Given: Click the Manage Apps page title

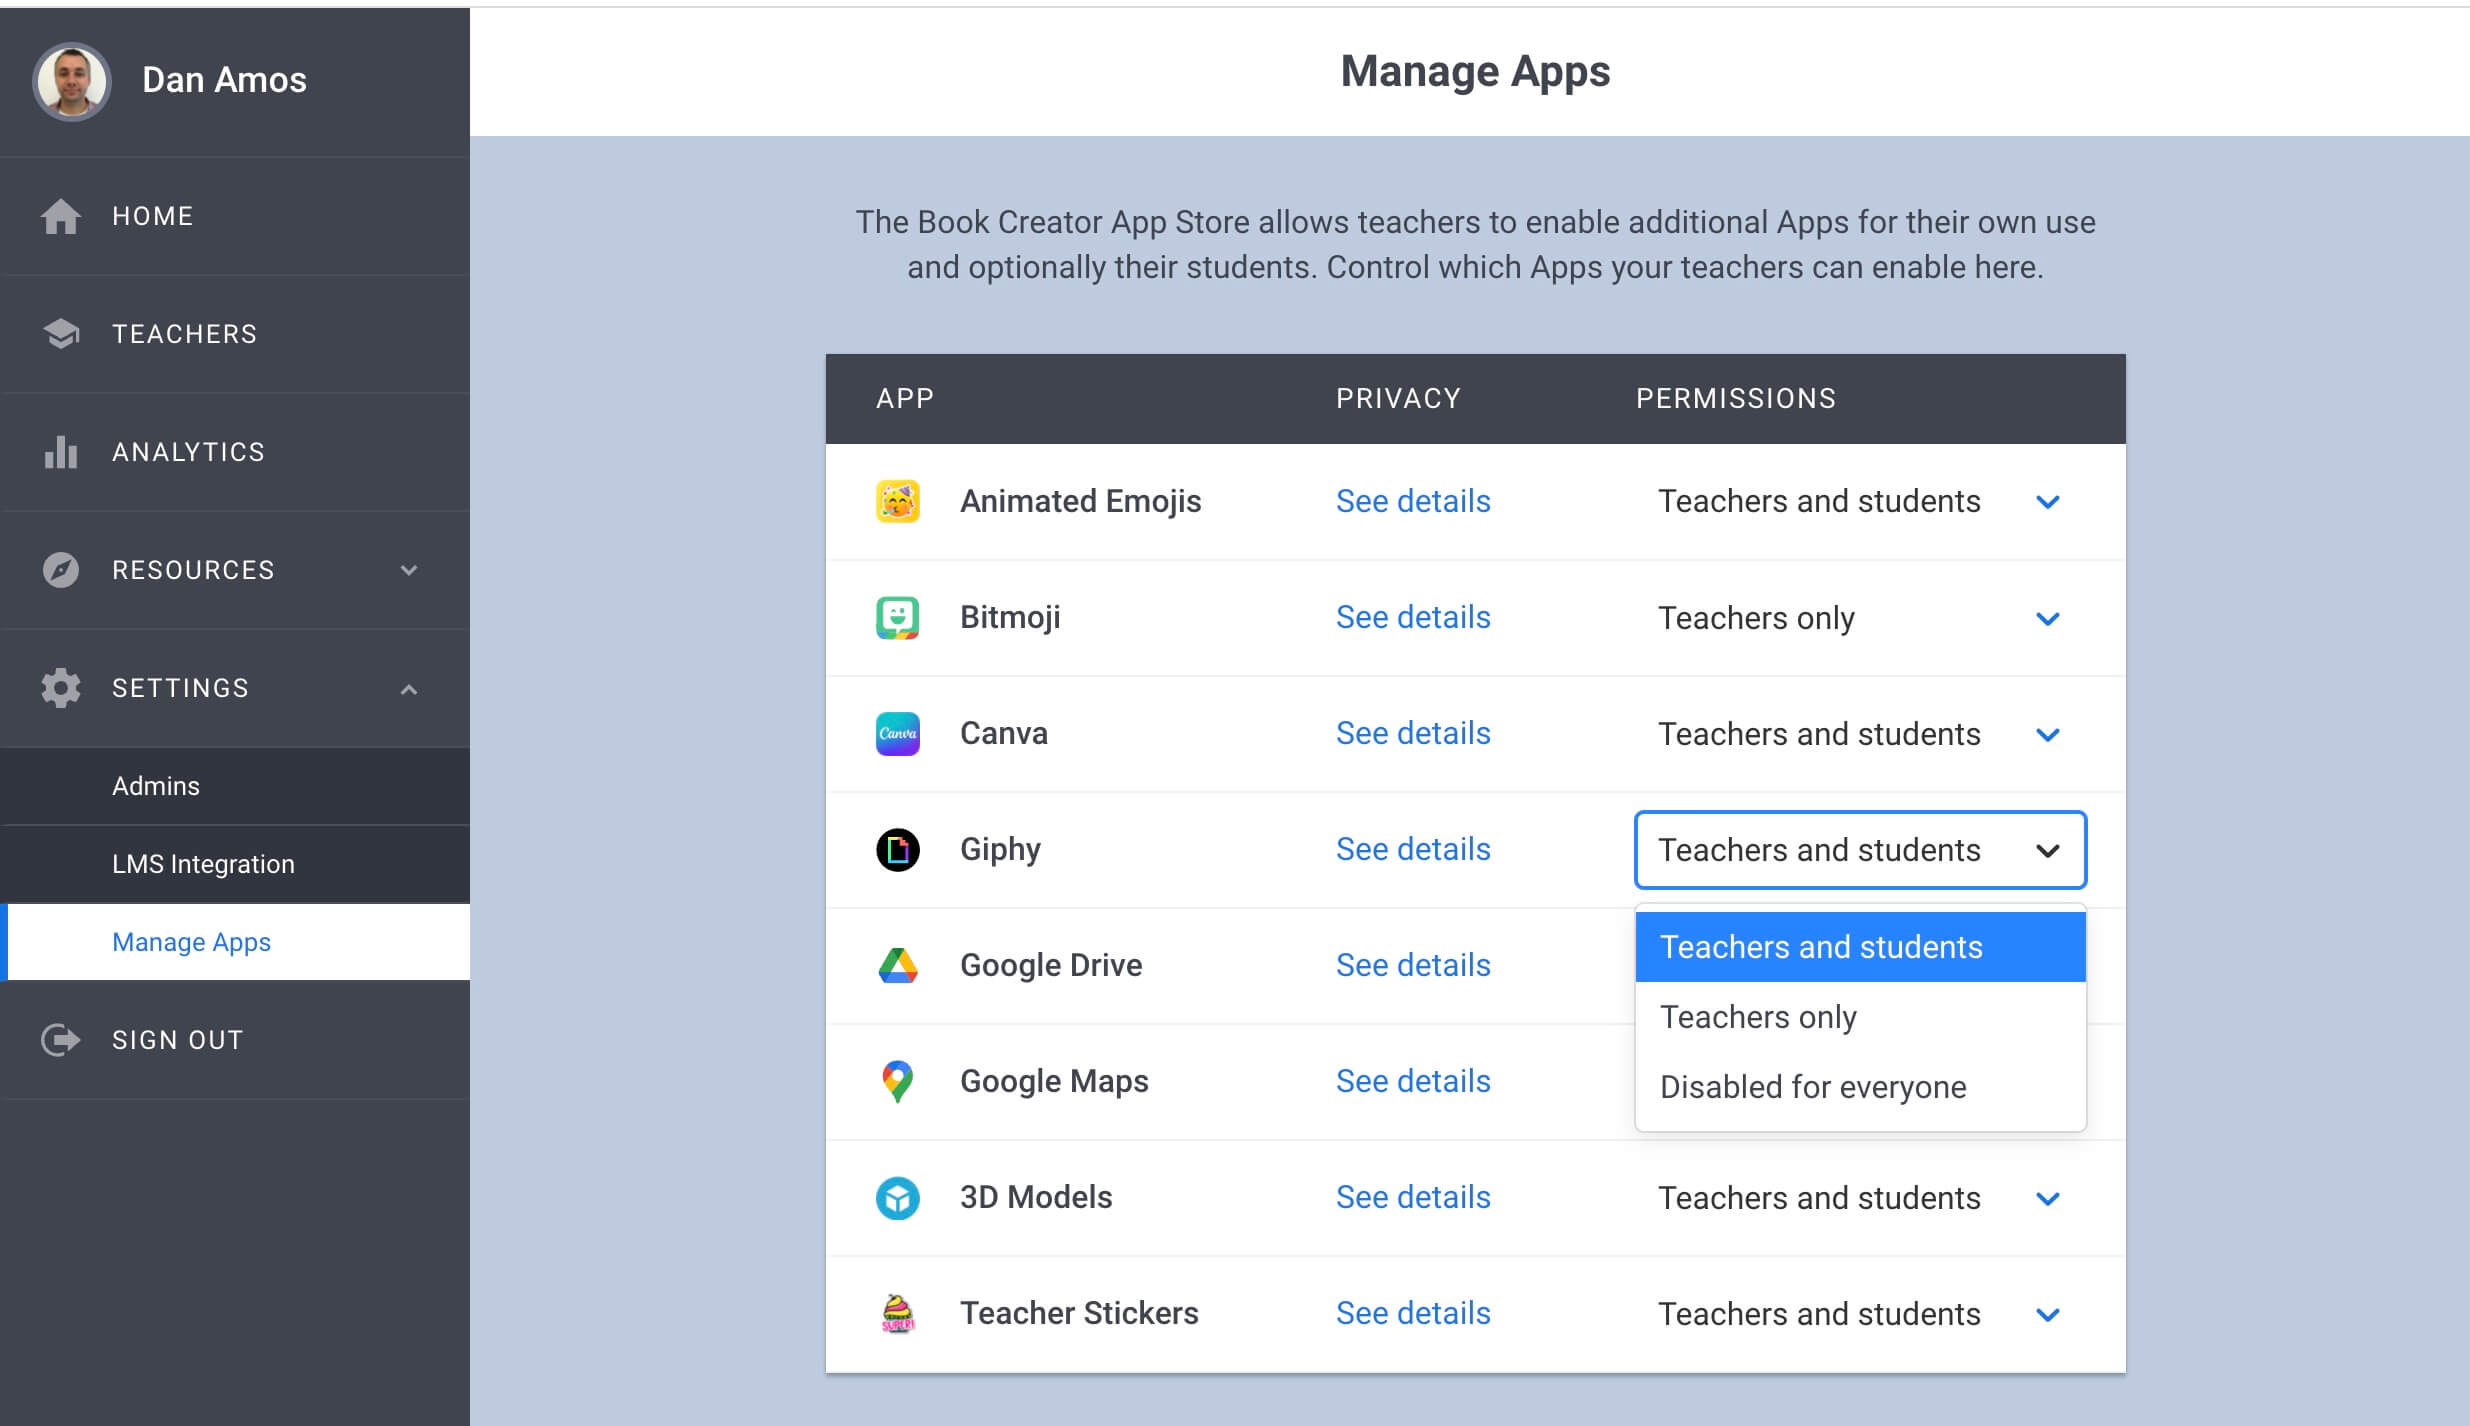Looking at the screenshot, I should [x=1475, y=72].
